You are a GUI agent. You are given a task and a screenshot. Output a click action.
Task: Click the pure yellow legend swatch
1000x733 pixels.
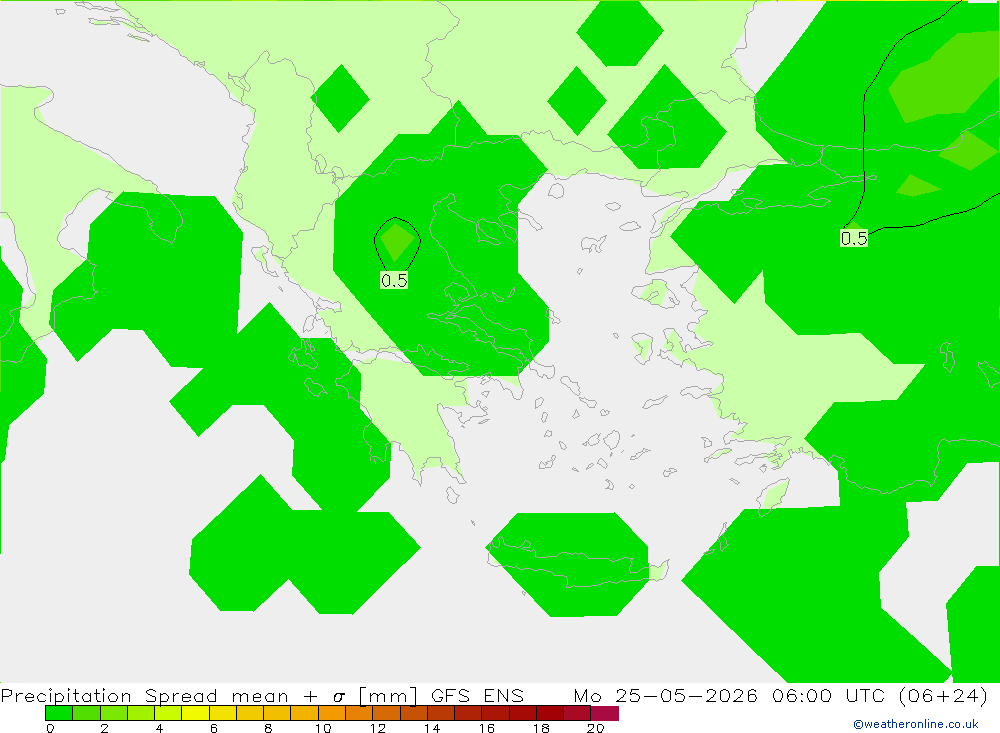point(195,713)
